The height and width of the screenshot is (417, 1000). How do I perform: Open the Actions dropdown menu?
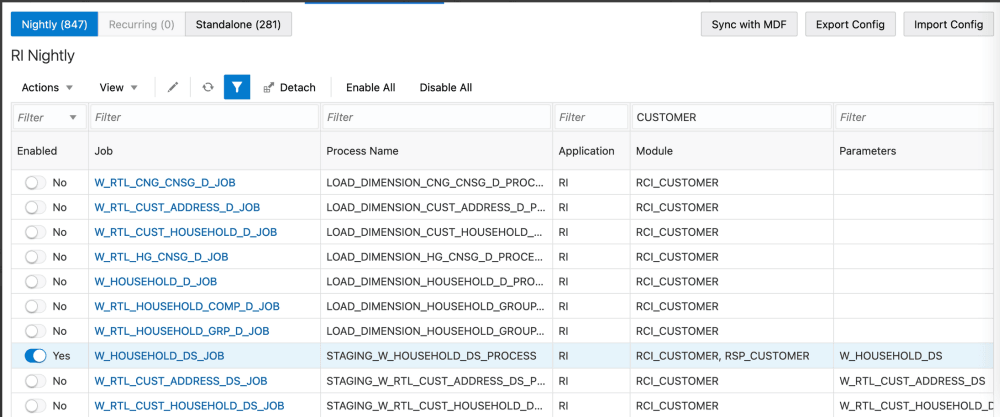click(x=47, y=87)
